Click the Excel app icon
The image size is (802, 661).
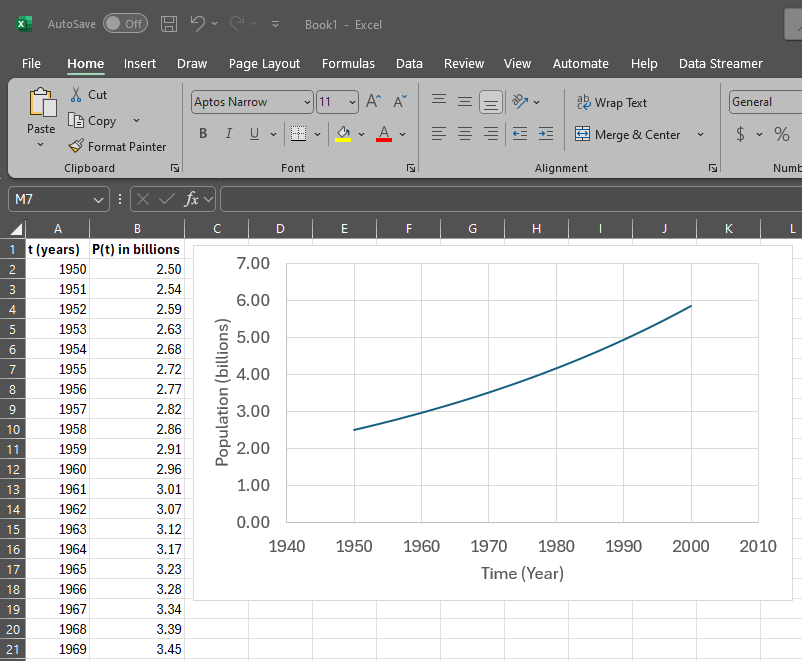[x=24, y=24]
